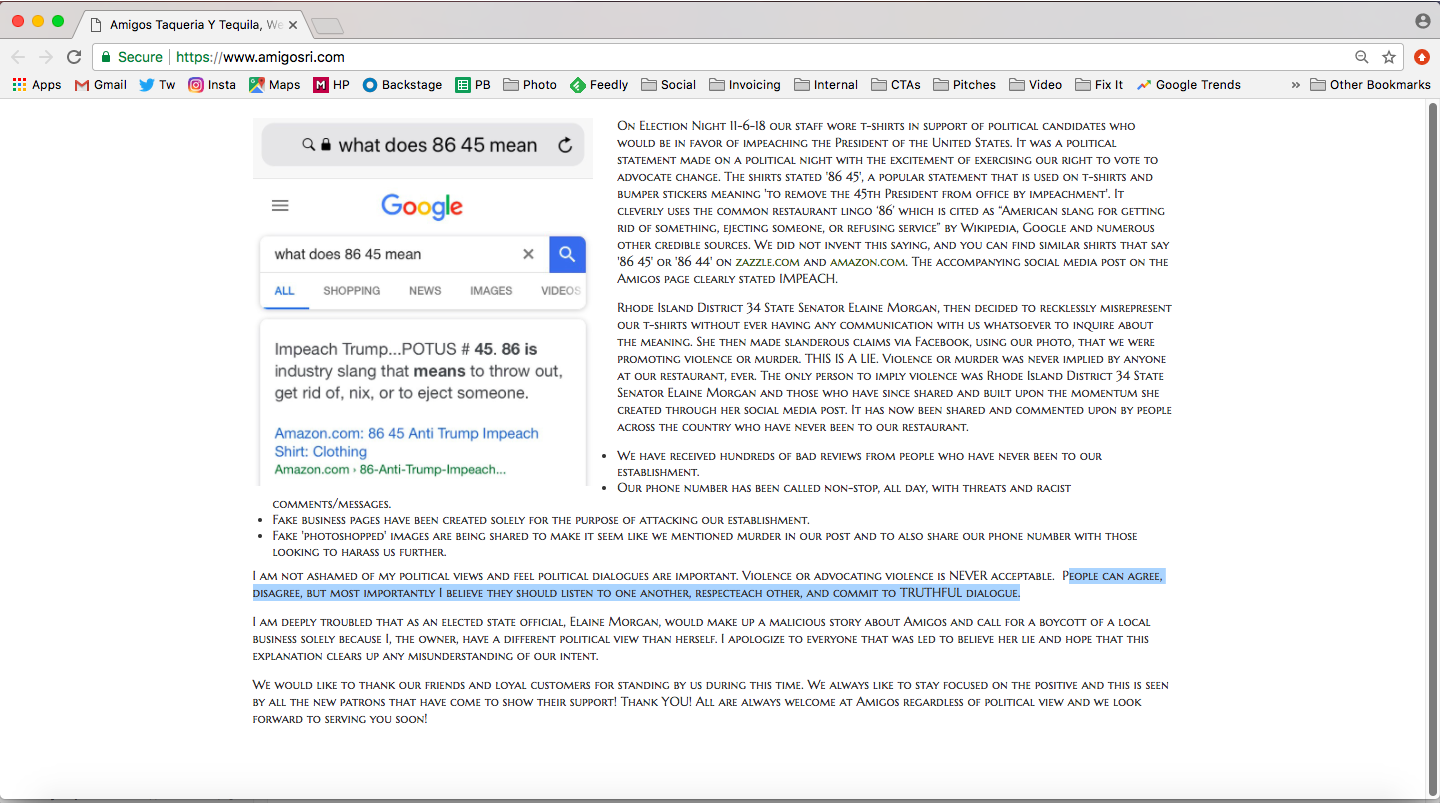Open the Internal bookmarks folder
Screen dimensions: 1440x803
click(826, 85)
